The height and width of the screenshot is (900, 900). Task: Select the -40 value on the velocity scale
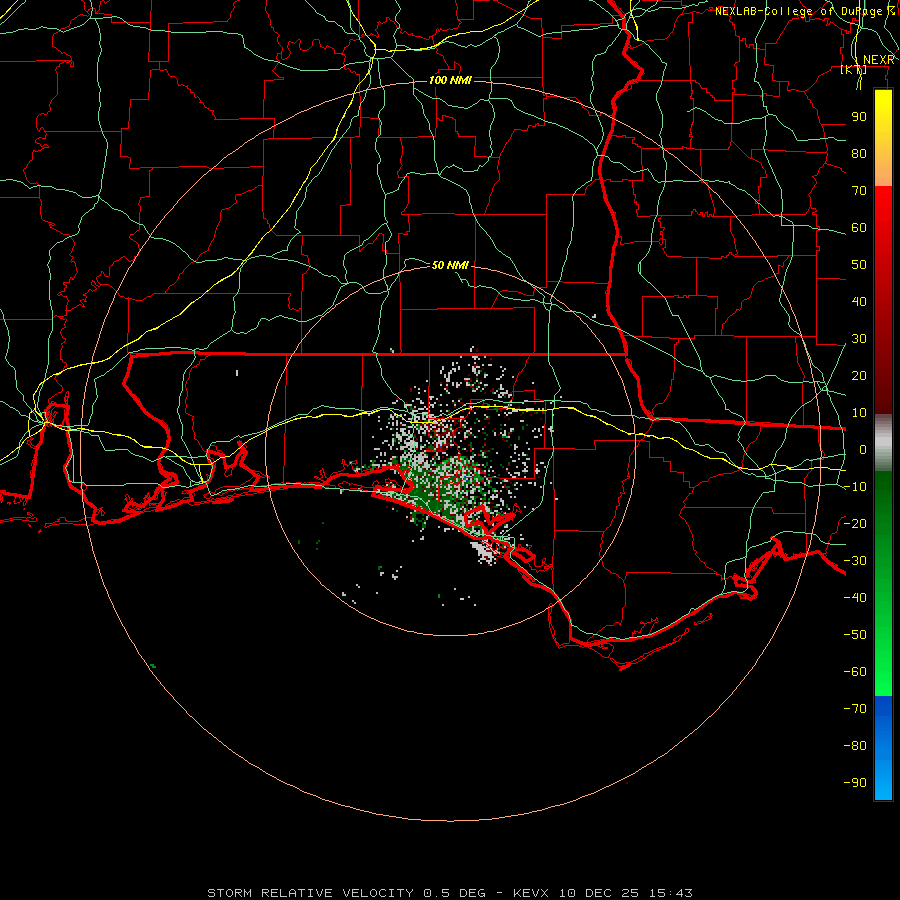[x=855, y=598]
